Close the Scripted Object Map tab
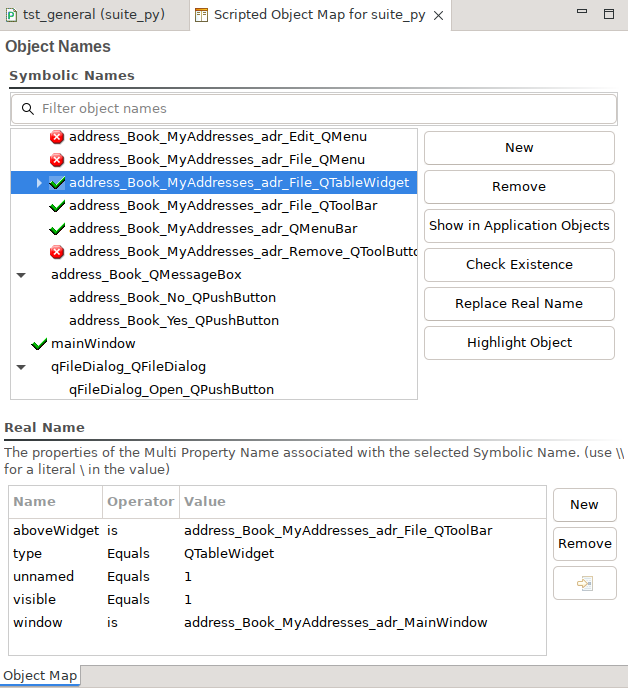Viewport: 628px width, 688px height. [x=438, y=16]
